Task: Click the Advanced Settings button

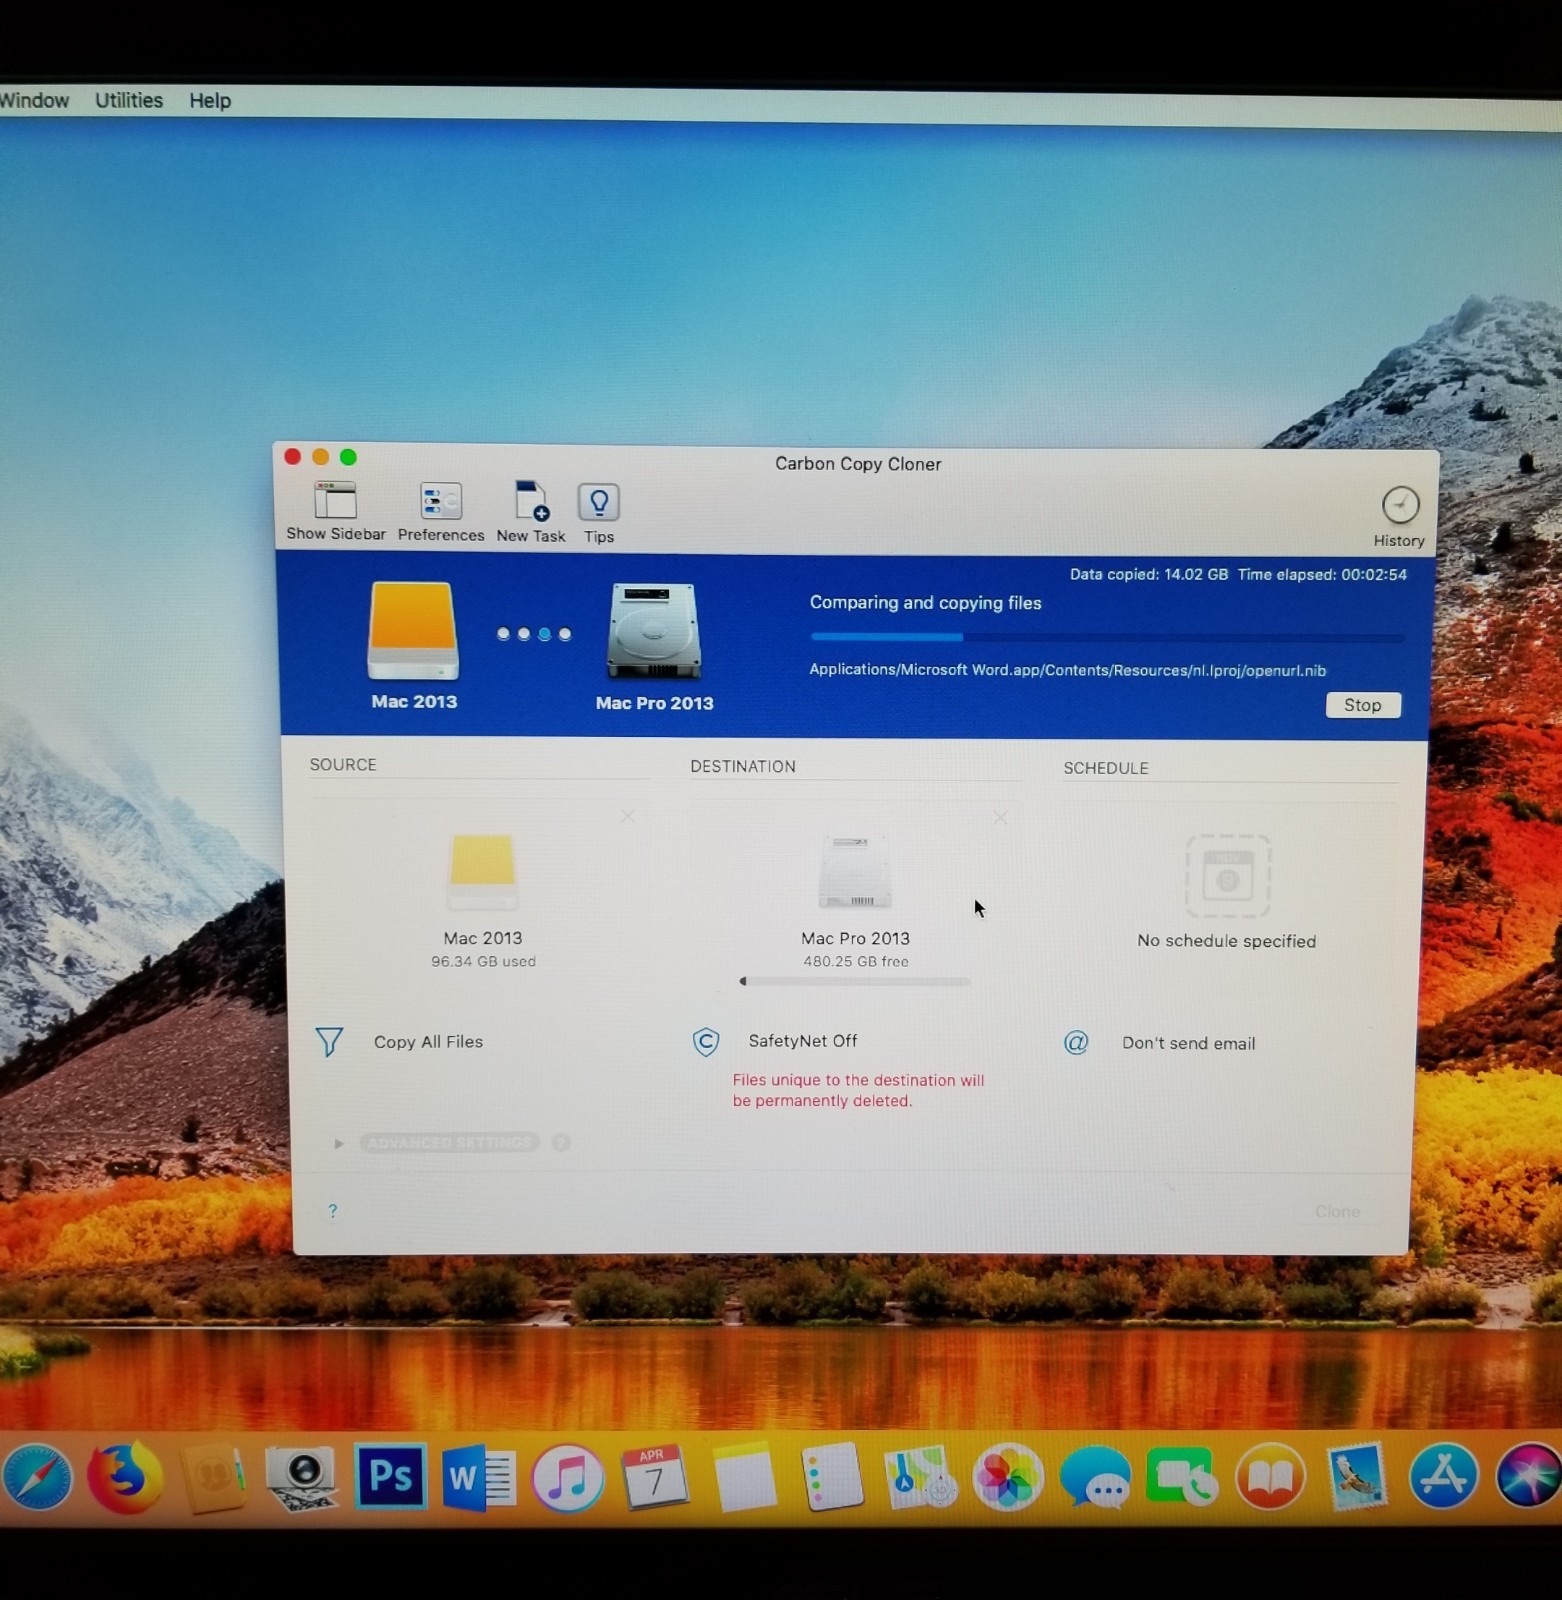Action: 449,1142
